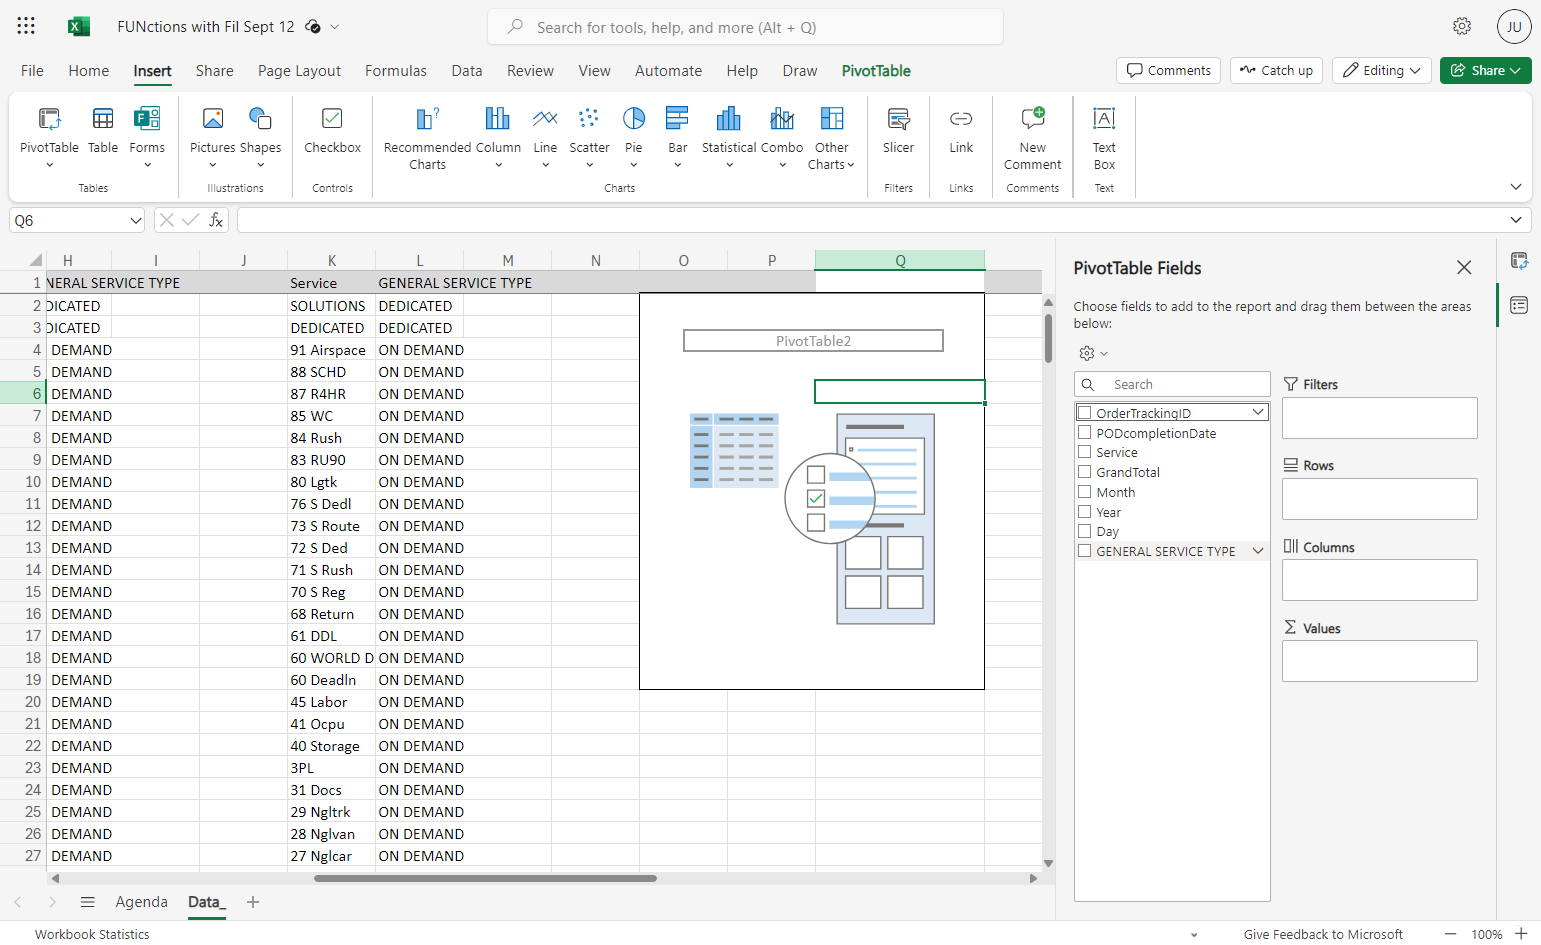
Task: Select column Q header
Action: (x=900, y=260)
